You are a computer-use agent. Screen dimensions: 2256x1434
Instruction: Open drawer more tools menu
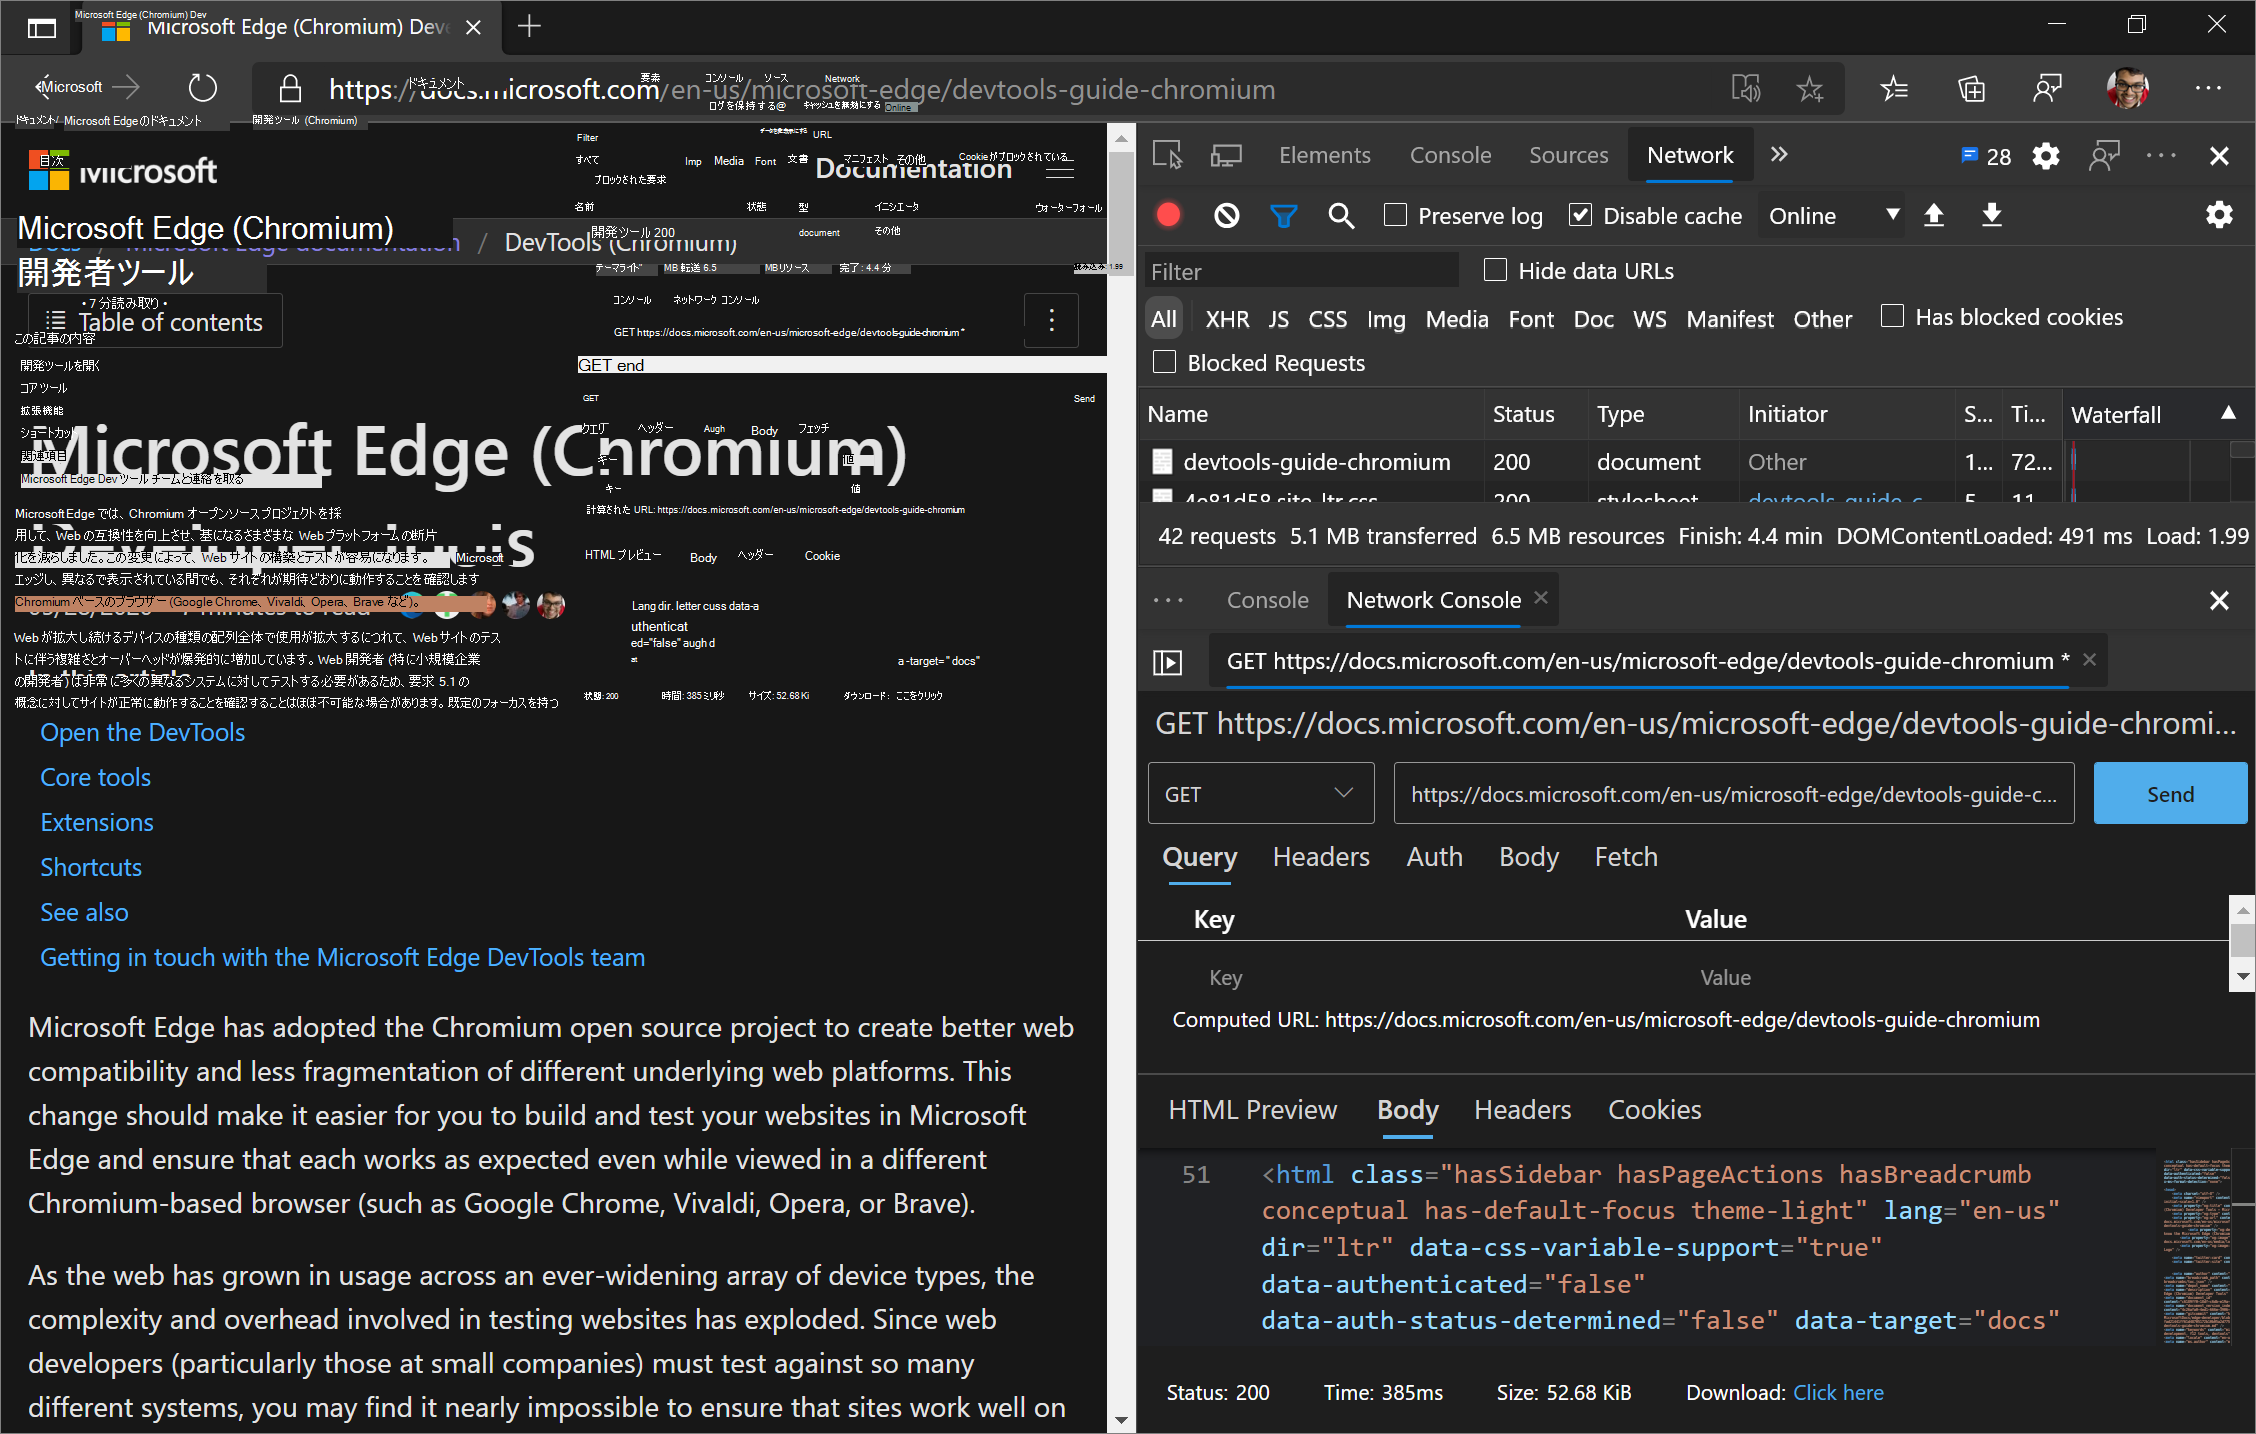(1168, 600)
